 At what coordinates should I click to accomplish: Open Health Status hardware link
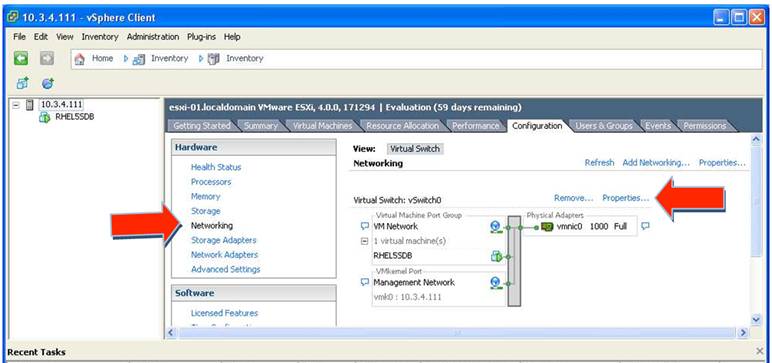[216, 167]
